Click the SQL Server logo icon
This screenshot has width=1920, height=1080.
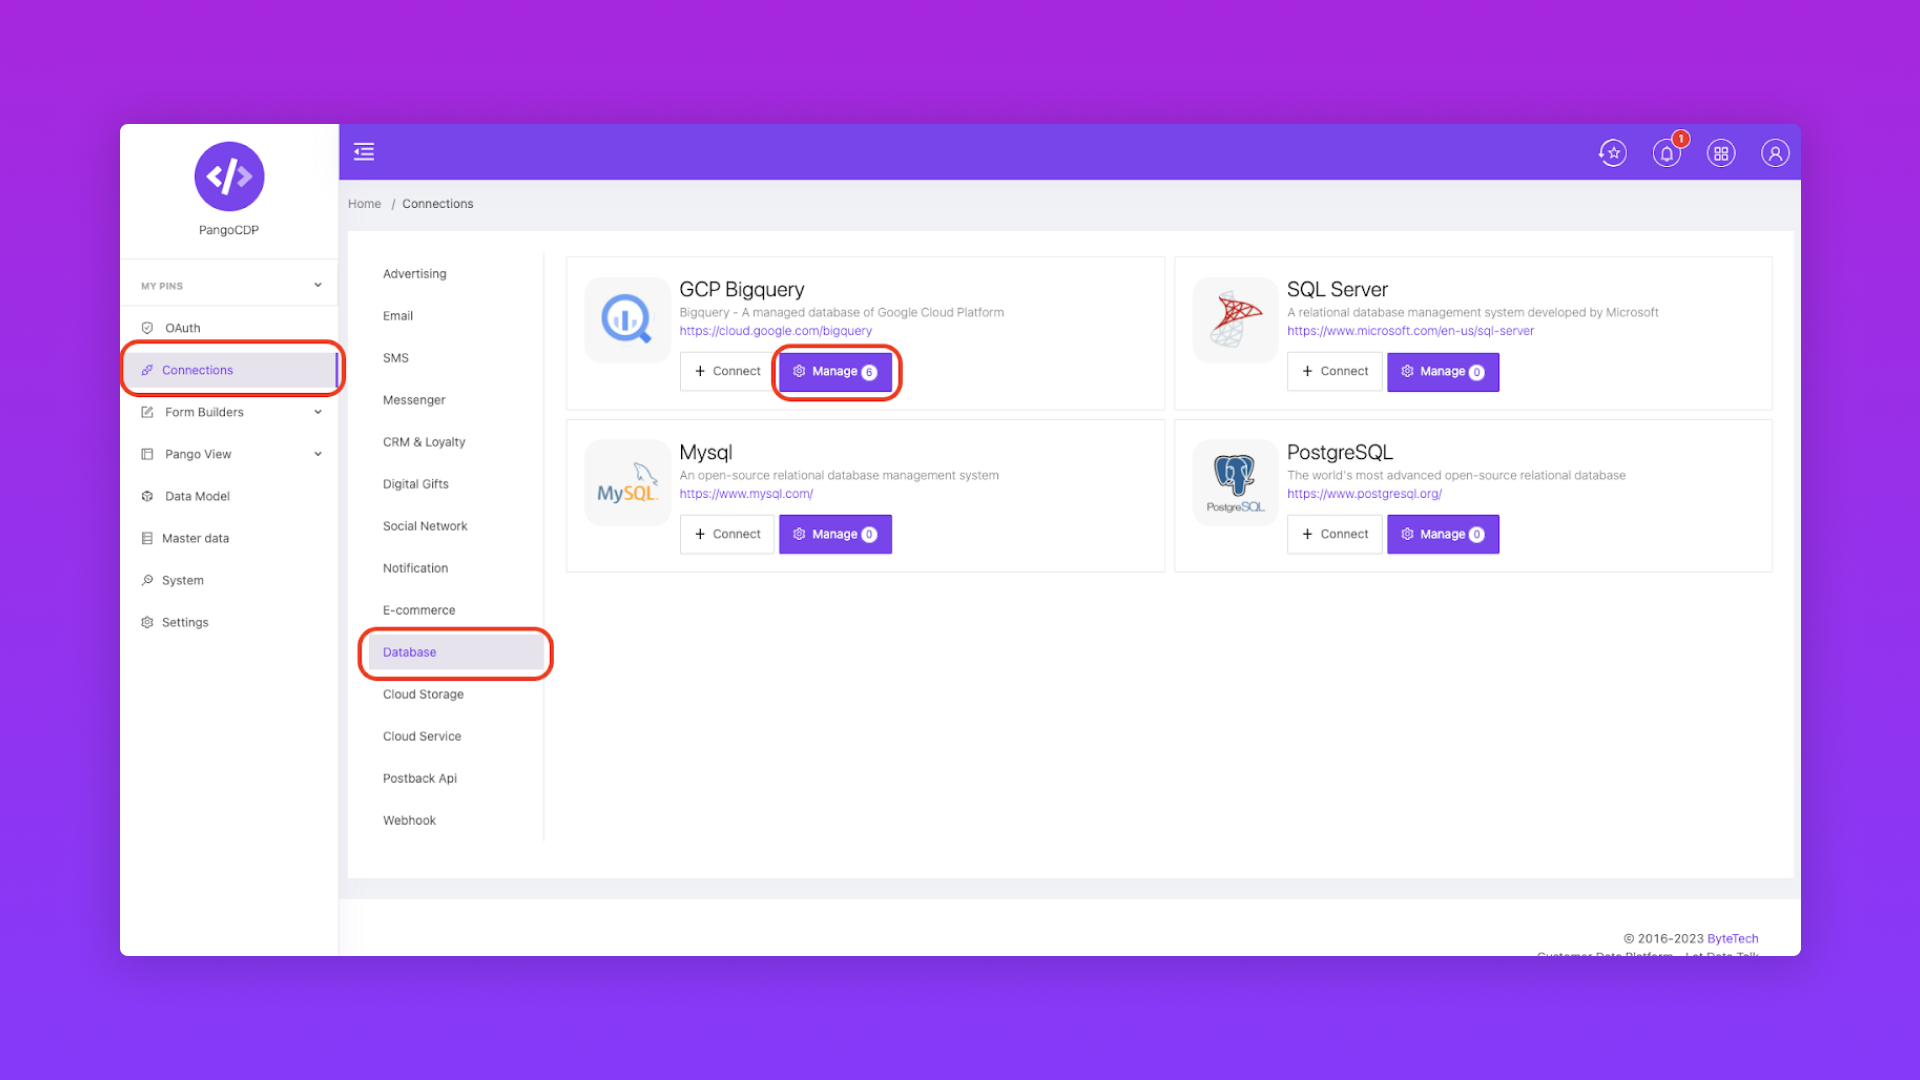click(x=1235, y=320)
